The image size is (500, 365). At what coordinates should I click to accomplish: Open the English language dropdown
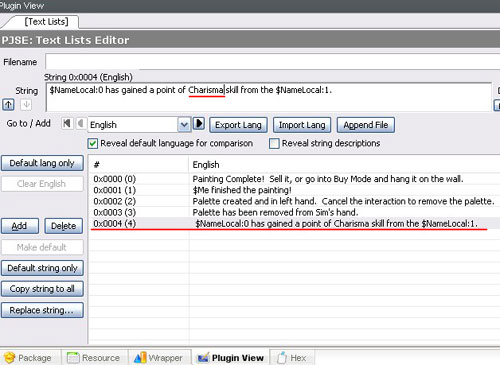click(184, 125)
